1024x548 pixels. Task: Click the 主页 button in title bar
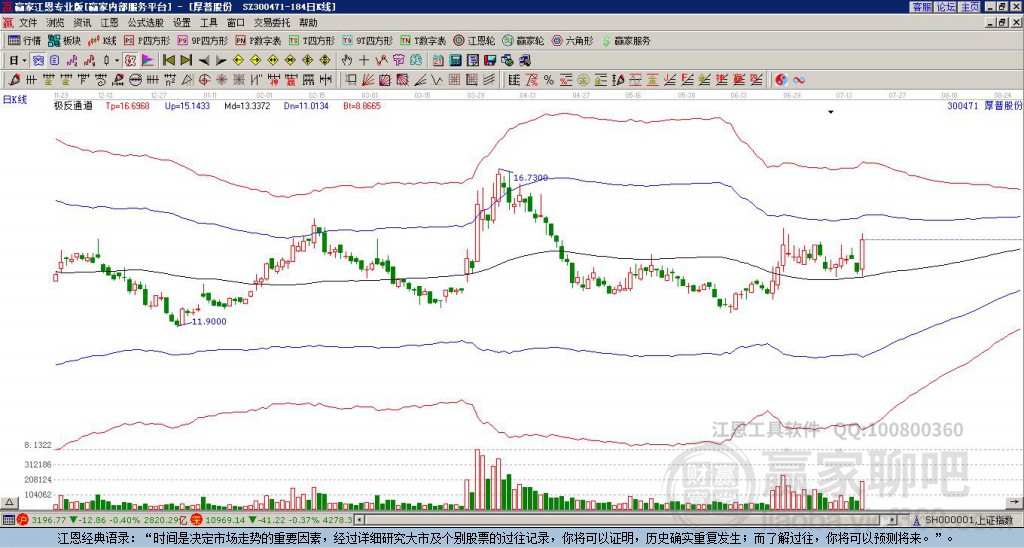pos(969,7)
